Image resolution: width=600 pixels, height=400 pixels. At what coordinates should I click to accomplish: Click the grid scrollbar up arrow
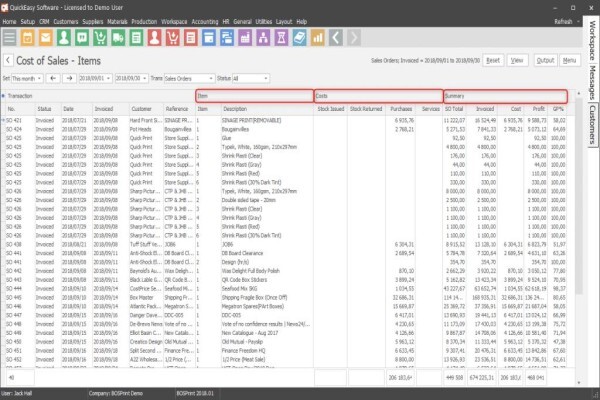(x=578, y=93)
